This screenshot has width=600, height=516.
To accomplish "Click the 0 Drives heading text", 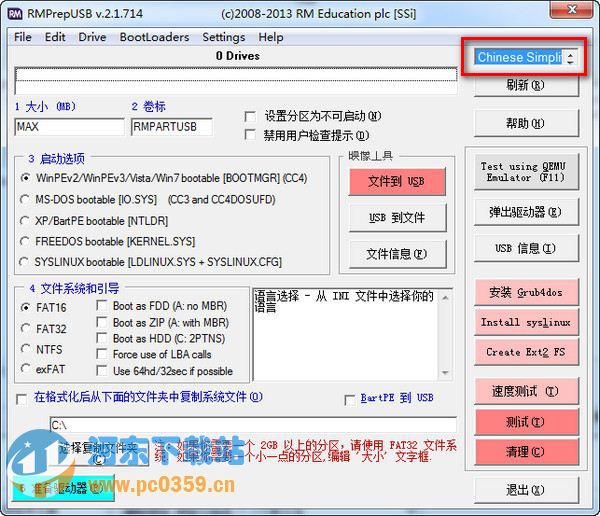I will point(238,56).
